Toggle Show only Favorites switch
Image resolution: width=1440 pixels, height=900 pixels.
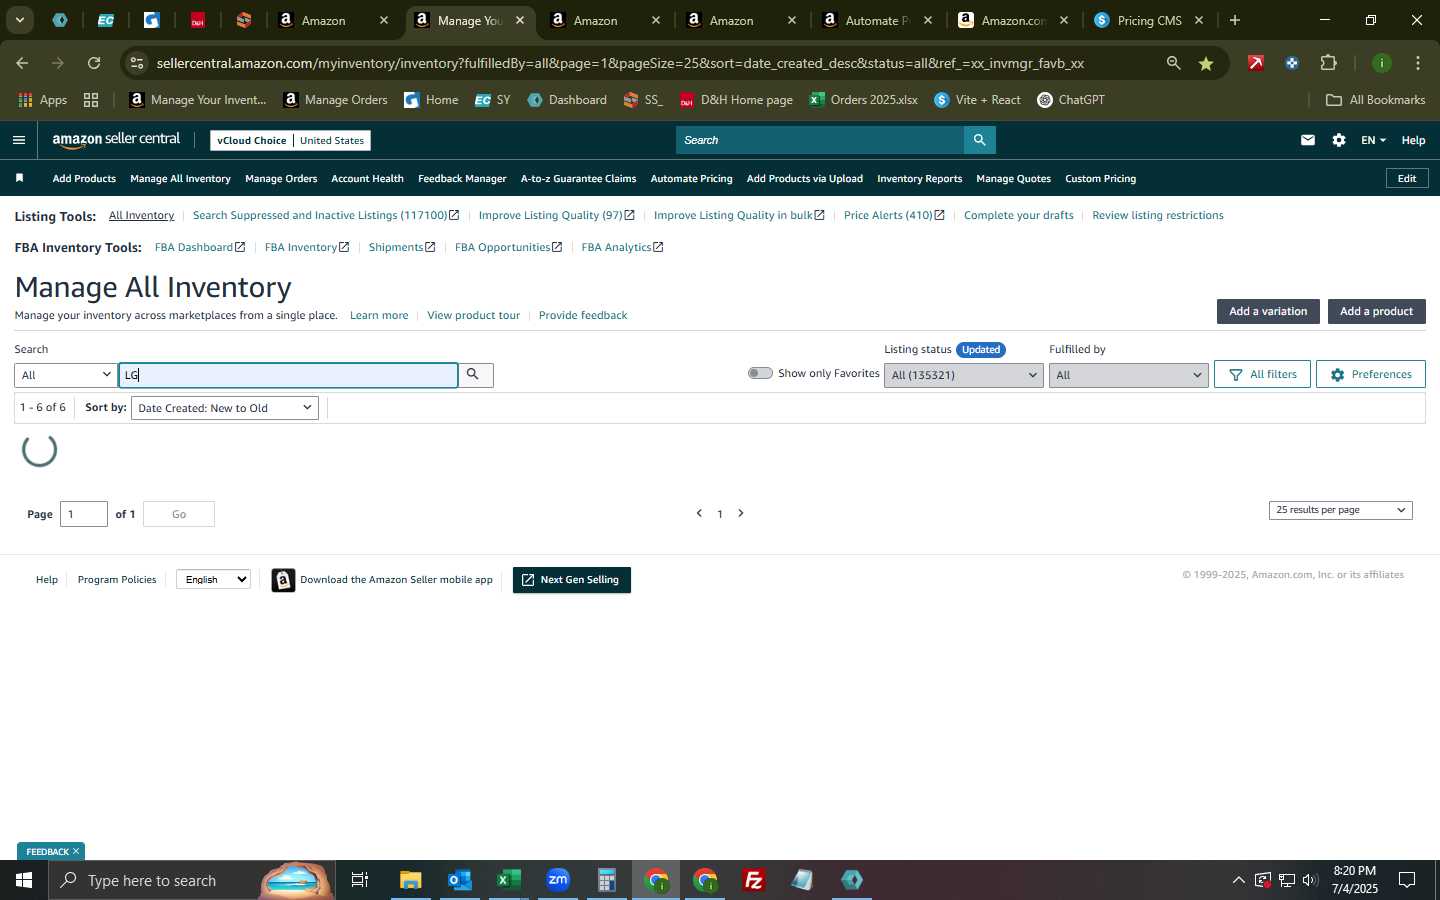pyautogui.click(x=760, y=373)
